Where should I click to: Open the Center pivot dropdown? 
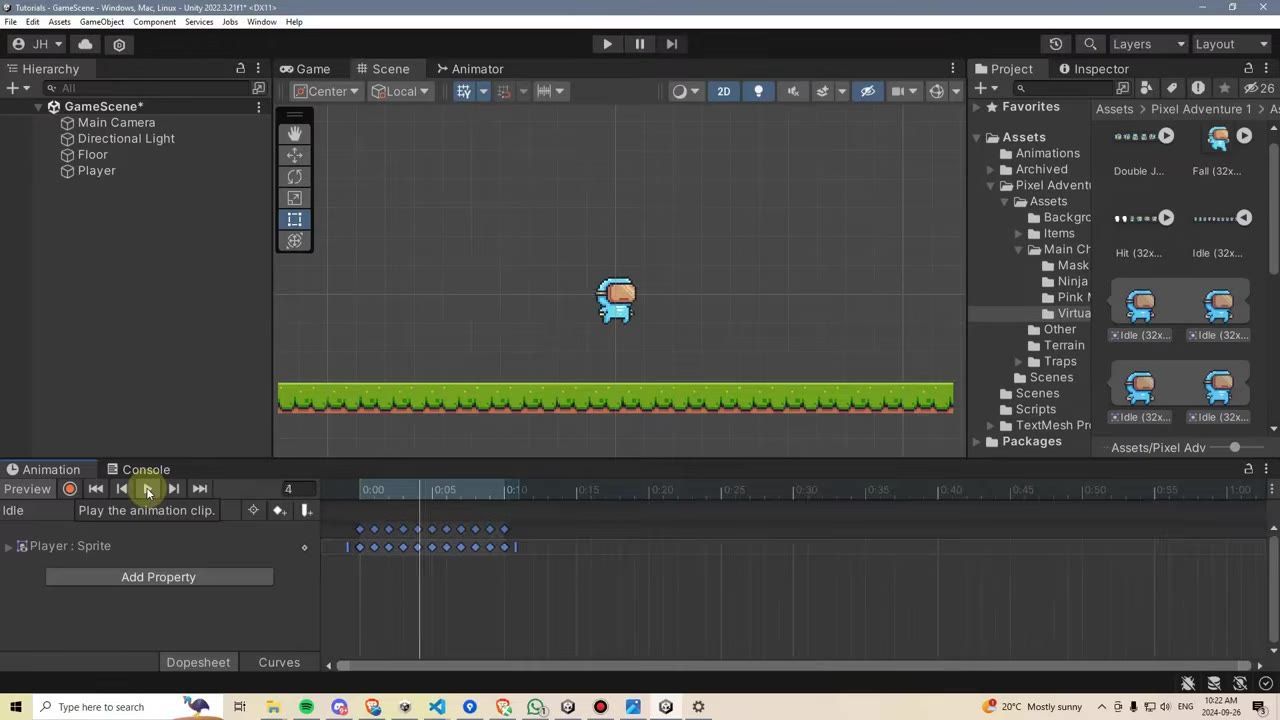326,91
